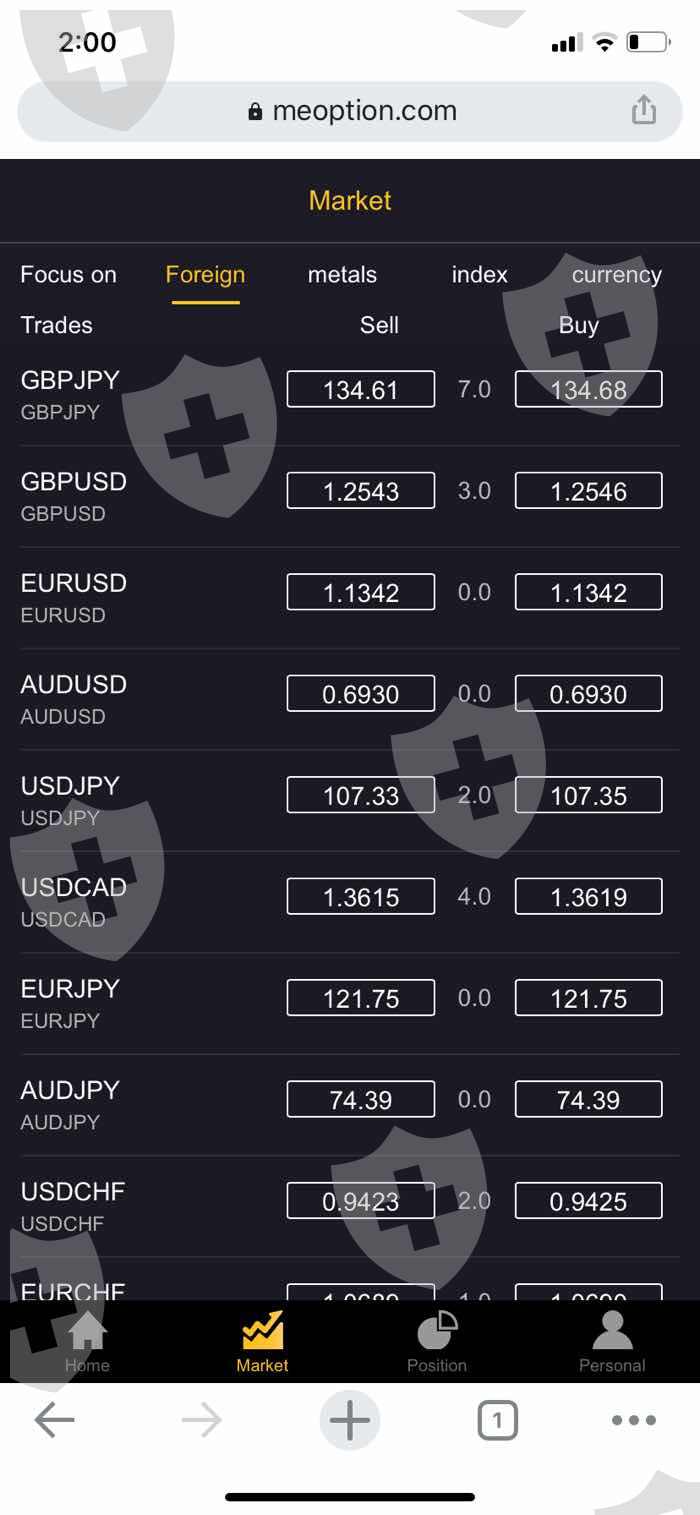
Task: Tap GBPJPY sell price 134.61
Action: (x=361, y=389)
